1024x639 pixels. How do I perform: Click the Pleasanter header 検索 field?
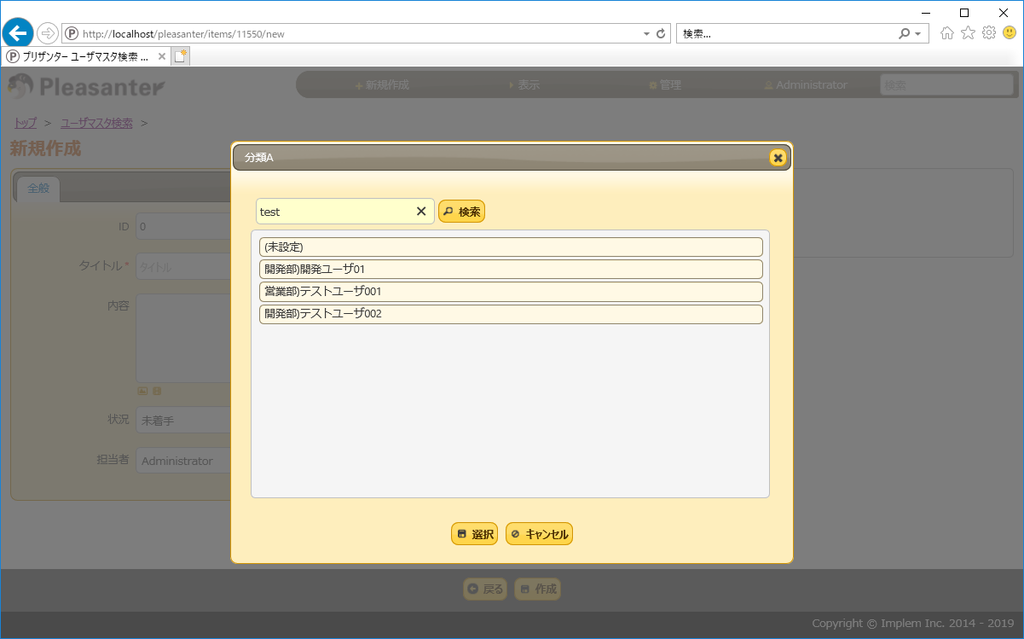[947, 85]
